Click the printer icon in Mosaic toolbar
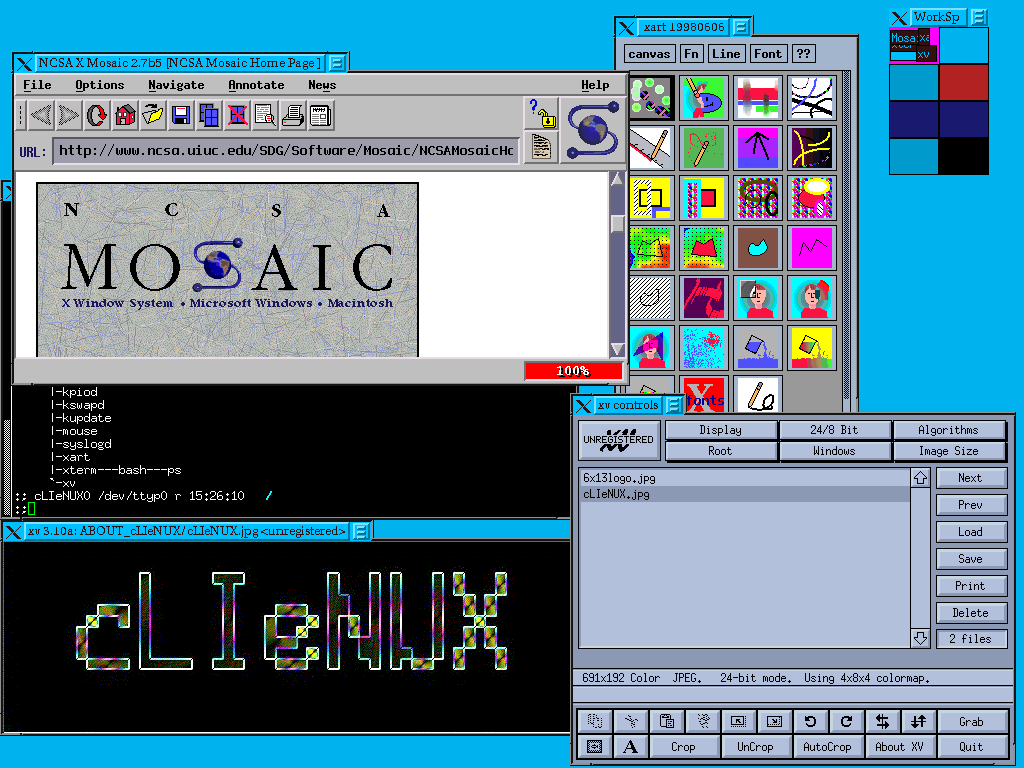 pos(293,116)
